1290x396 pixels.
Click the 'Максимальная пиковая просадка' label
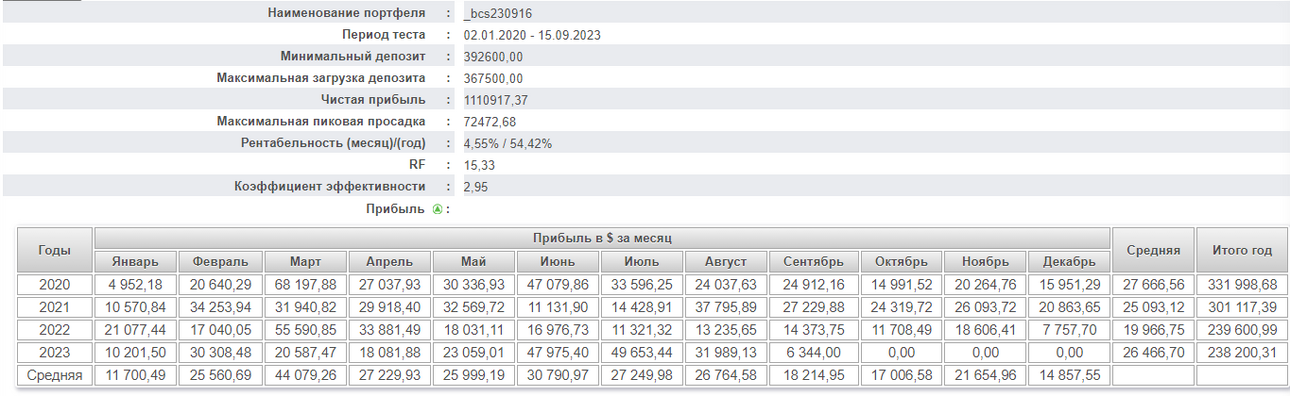(x=321, y=122)
